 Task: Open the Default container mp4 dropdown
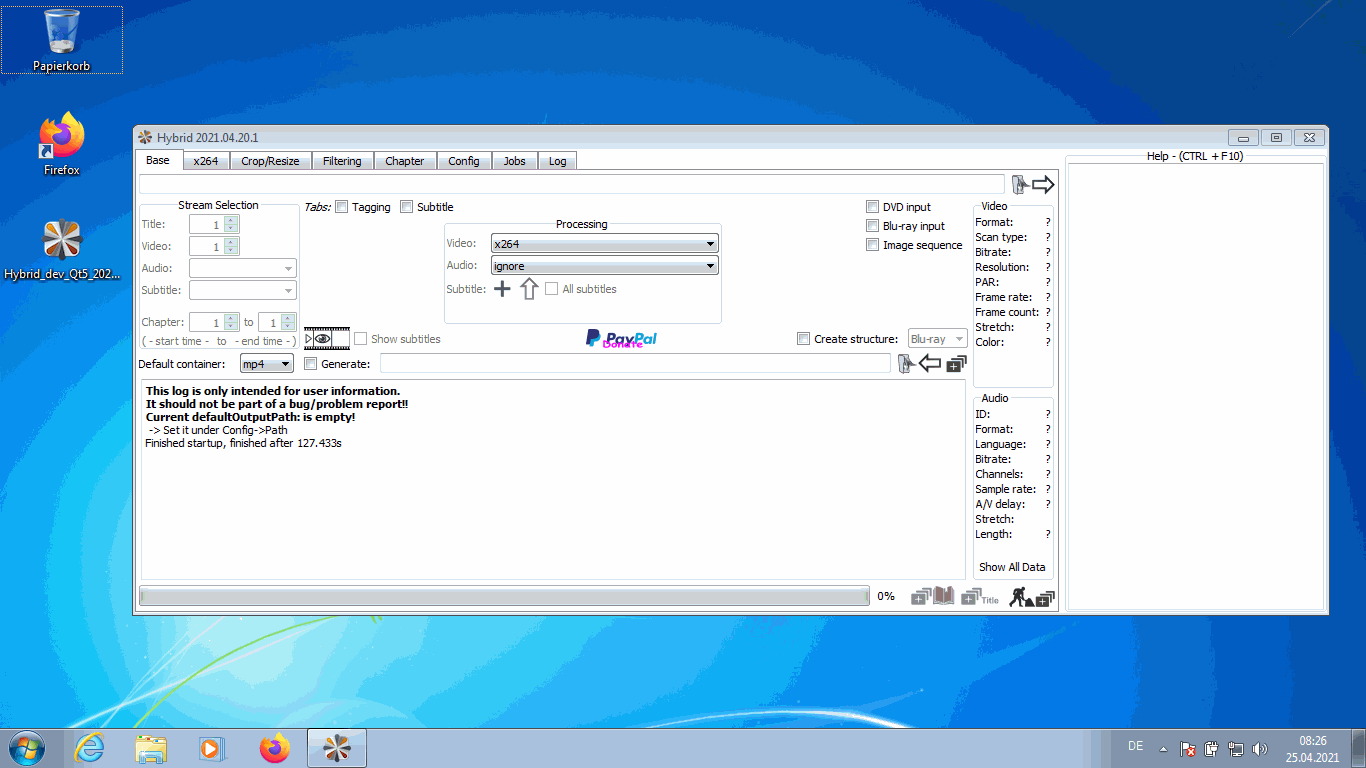(x=267, y=364)
